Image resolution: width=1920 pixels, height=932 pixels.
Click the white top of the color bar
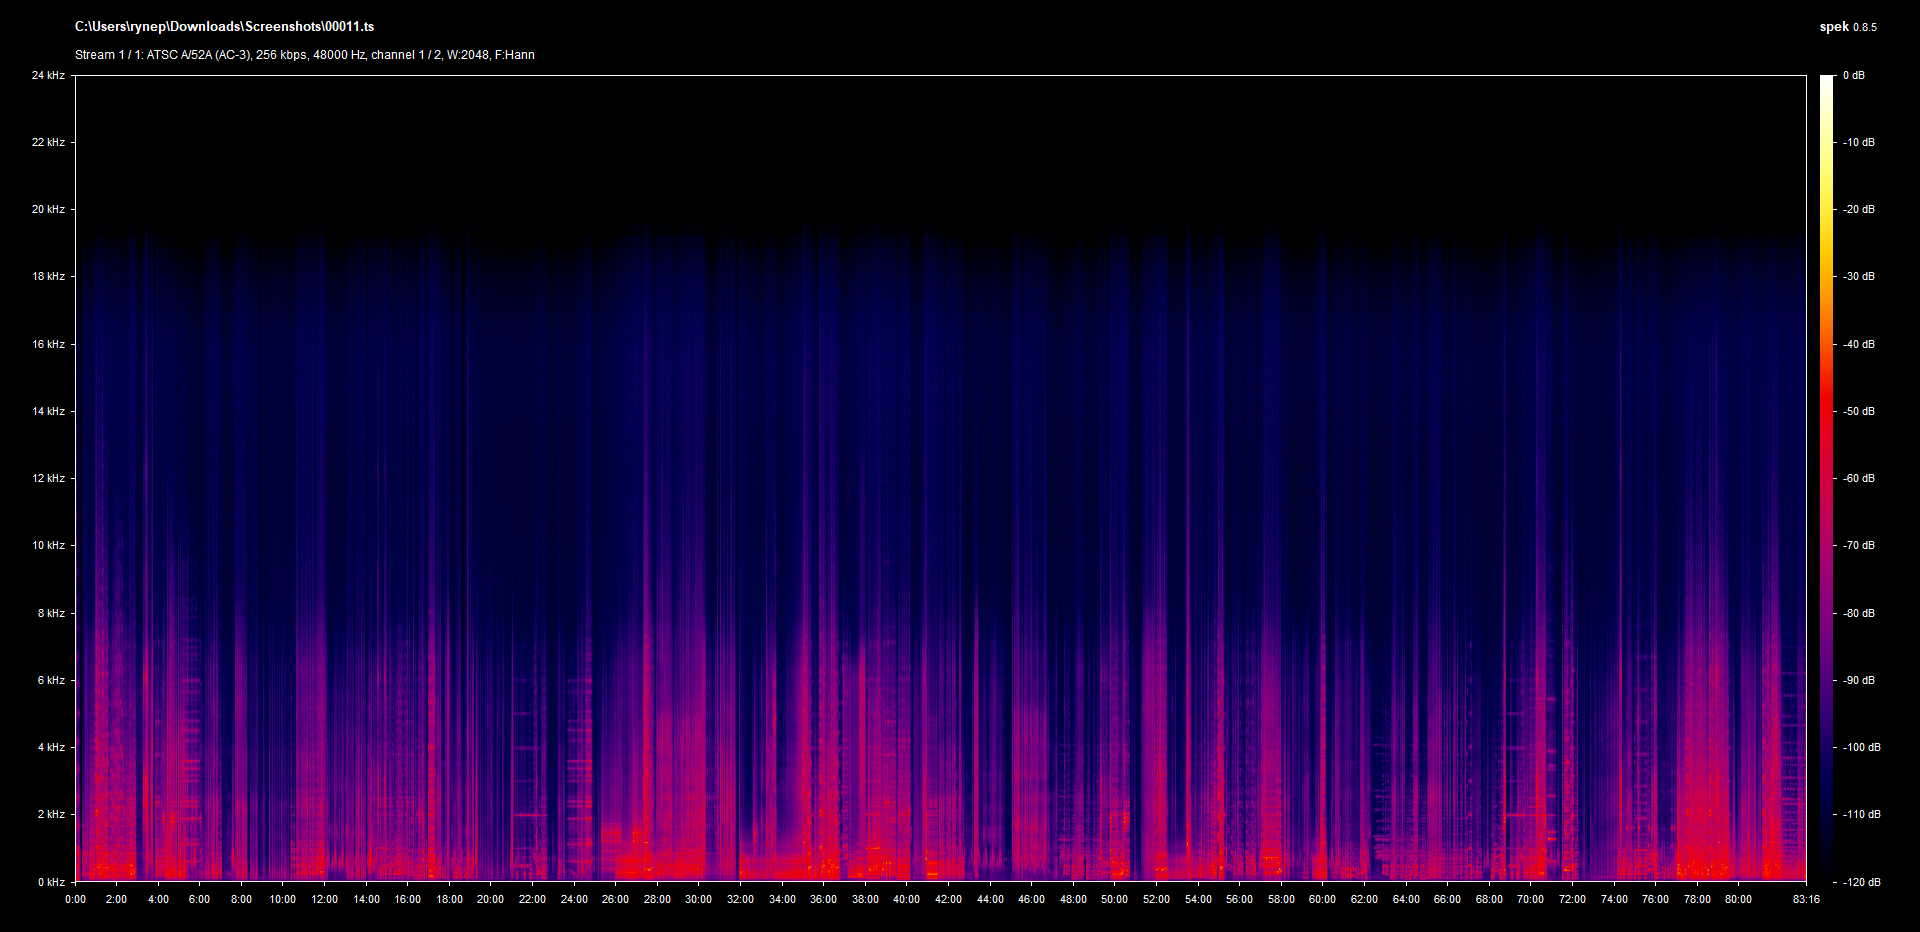point(1827,82)
